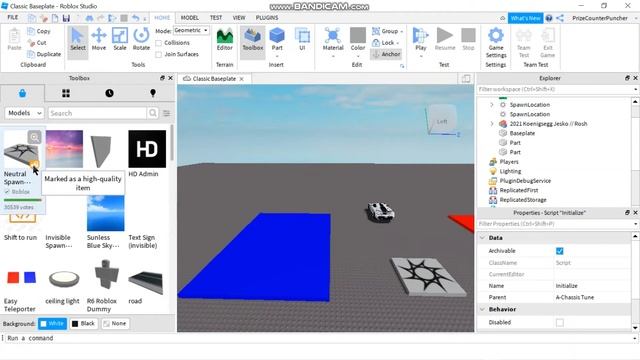The image size is (640, 360).
Task: Click the Toolbox Search input field
Action: click(x=98, y=113)
